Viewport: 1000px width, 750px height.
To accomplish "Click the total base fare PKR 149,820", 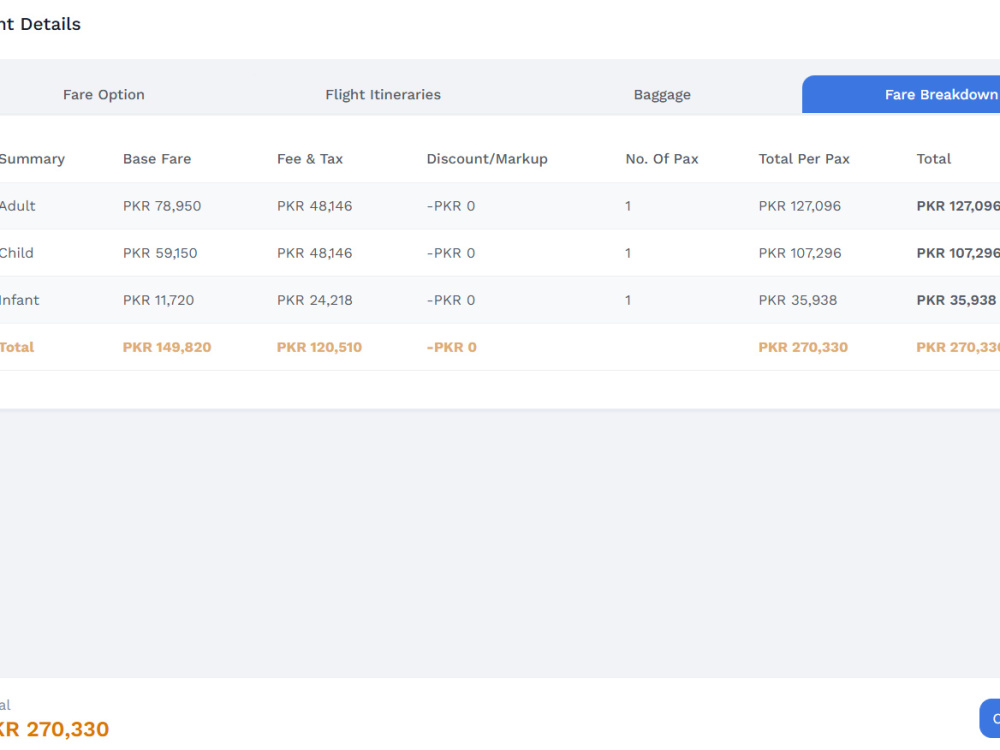I will coord(167,347).
